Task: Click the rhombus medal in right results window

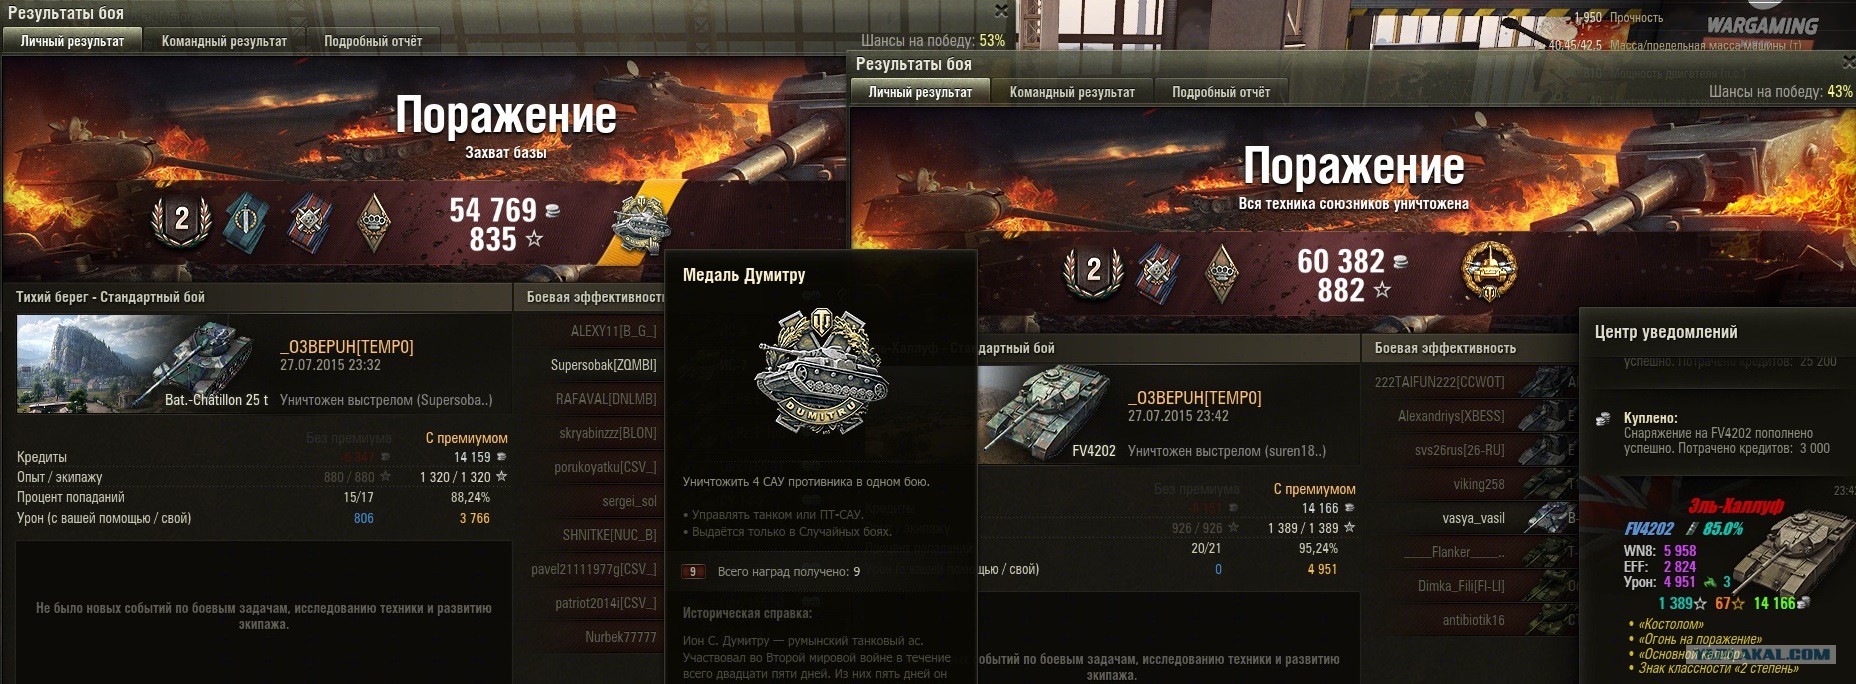Action: pyautogui.click(x=1221, y=271)
